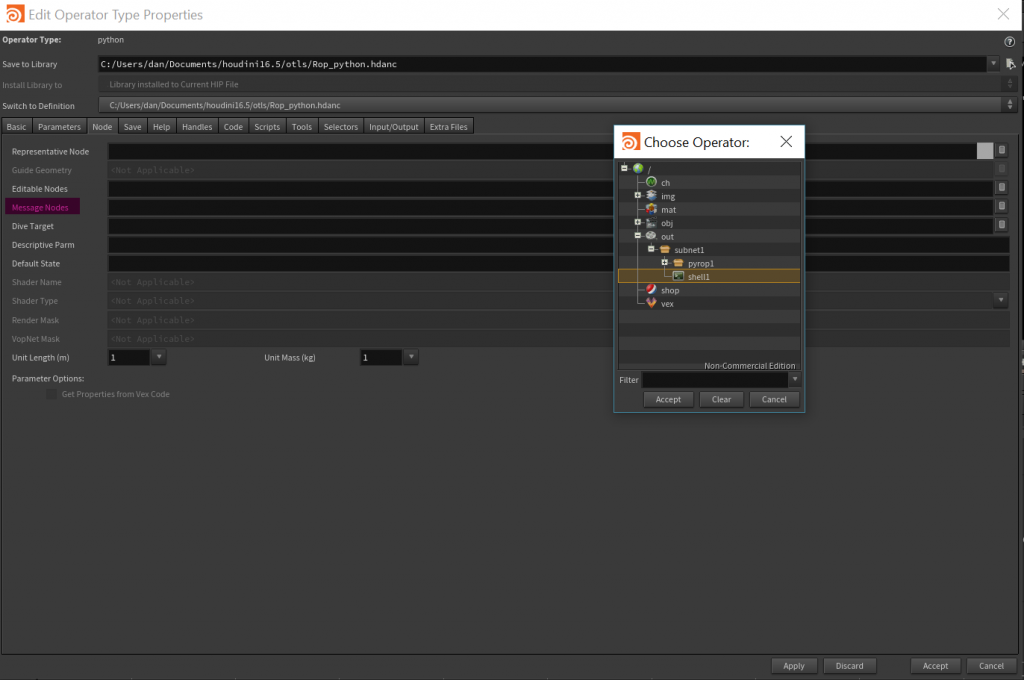Collapse the out network tree node
Screen dimensions: 1024x680
coord(637,236)
